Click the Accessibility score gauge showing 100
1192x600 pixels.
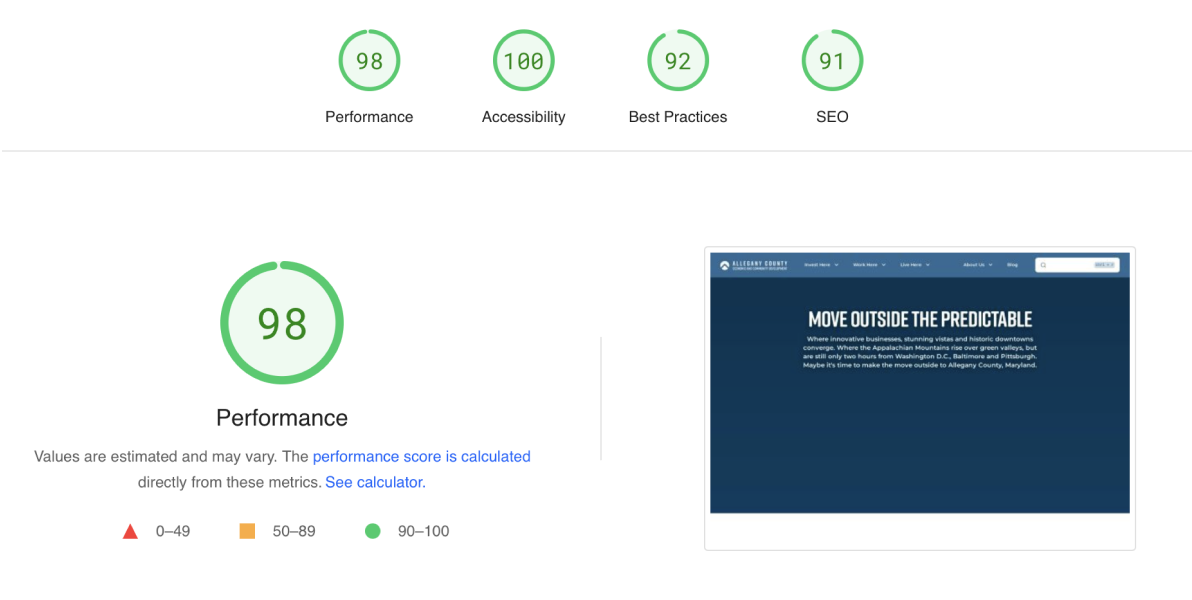click(x=523, y=61)
